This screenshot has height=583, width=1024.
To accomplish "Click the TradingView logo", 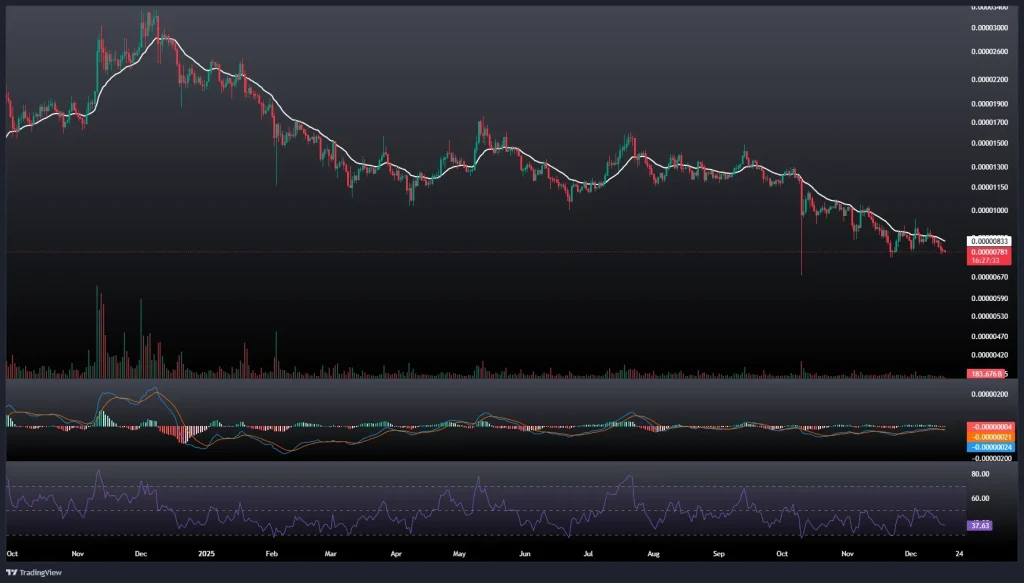I will point(29,572).
